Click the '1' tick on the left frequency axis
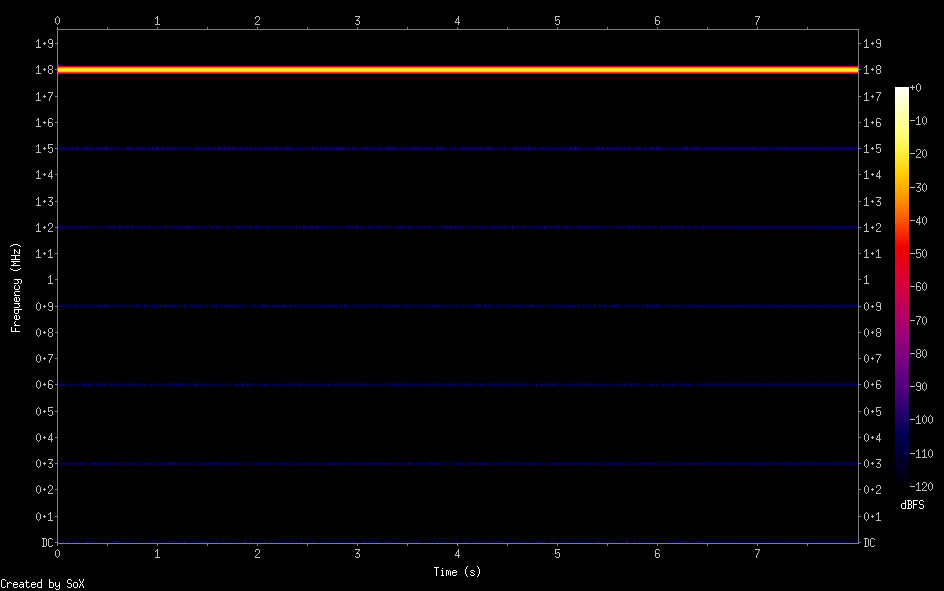The height and width of the screenshot is (591, 944). click(51, 280)
